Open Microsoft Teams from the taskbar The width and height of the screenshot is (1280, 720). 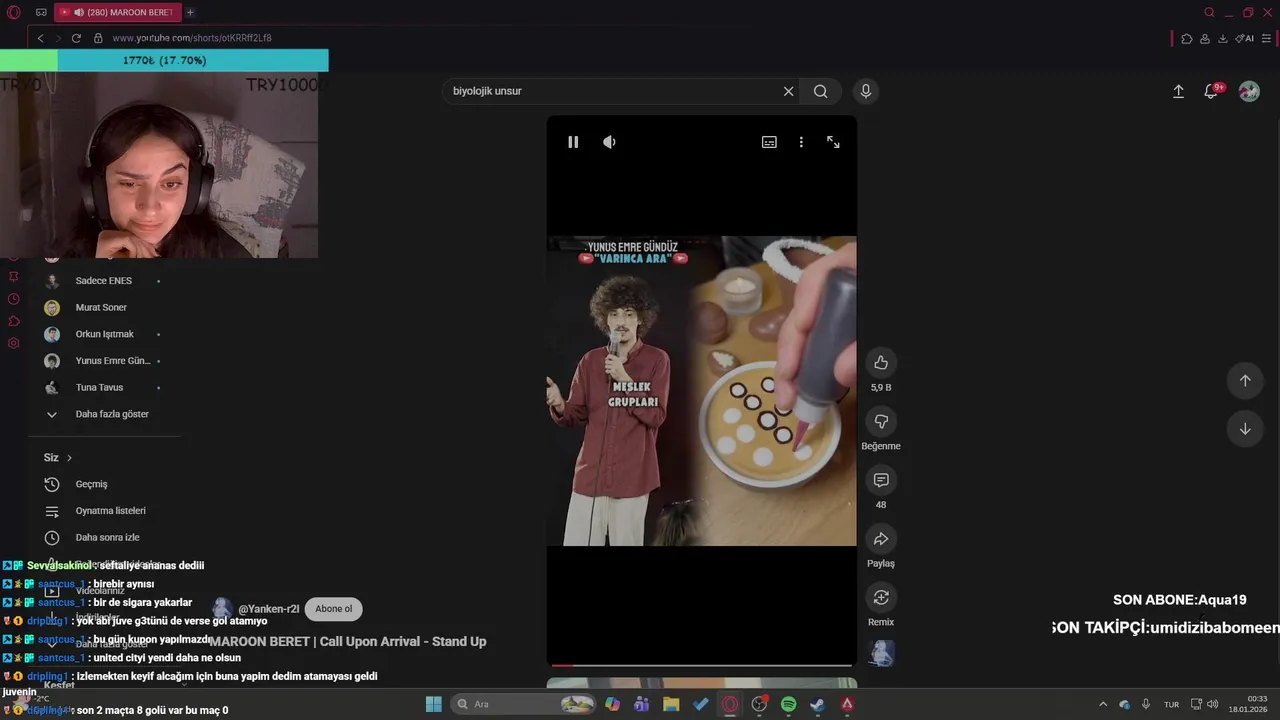[x=641, y=704]
